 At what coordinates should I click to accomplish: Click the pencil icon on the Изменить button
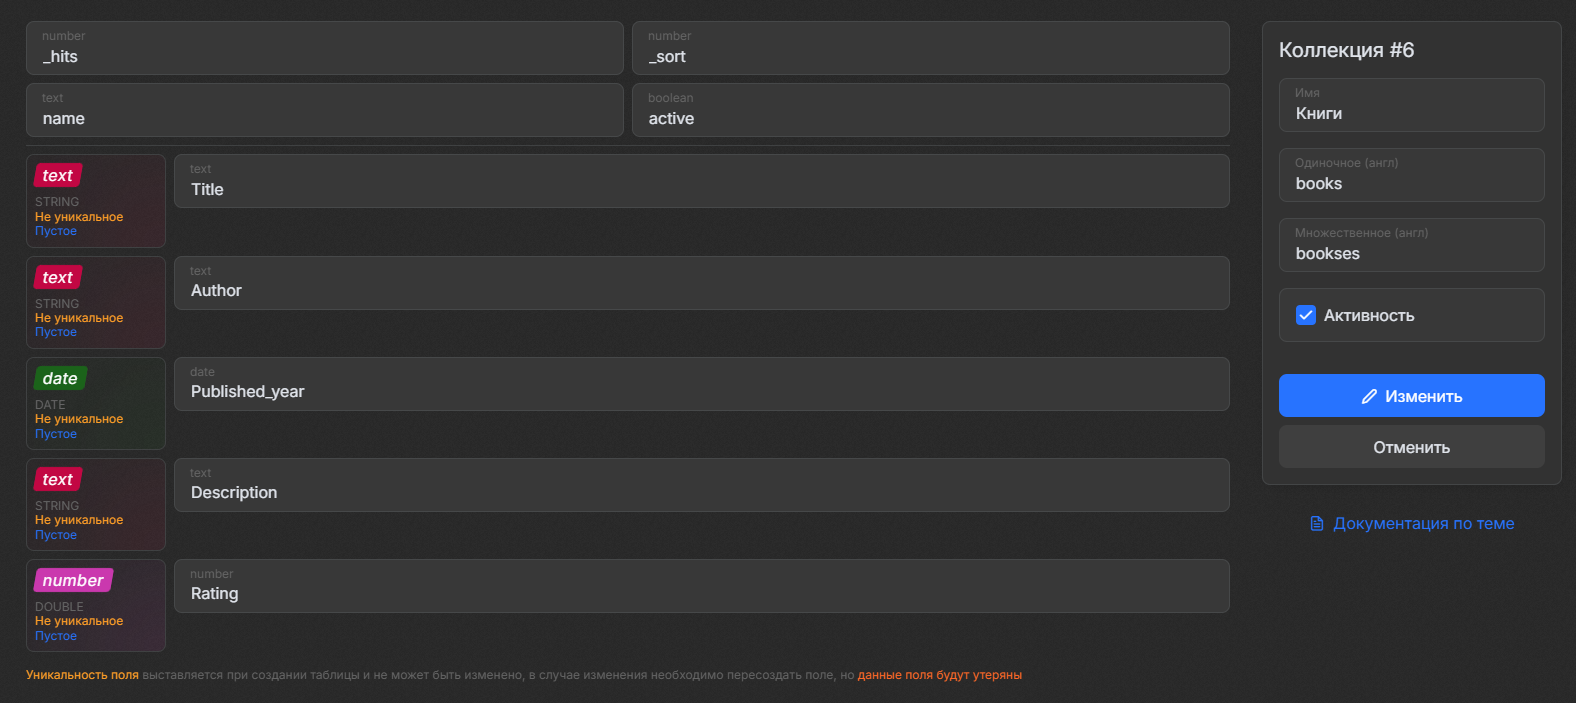click(1369, 397)
